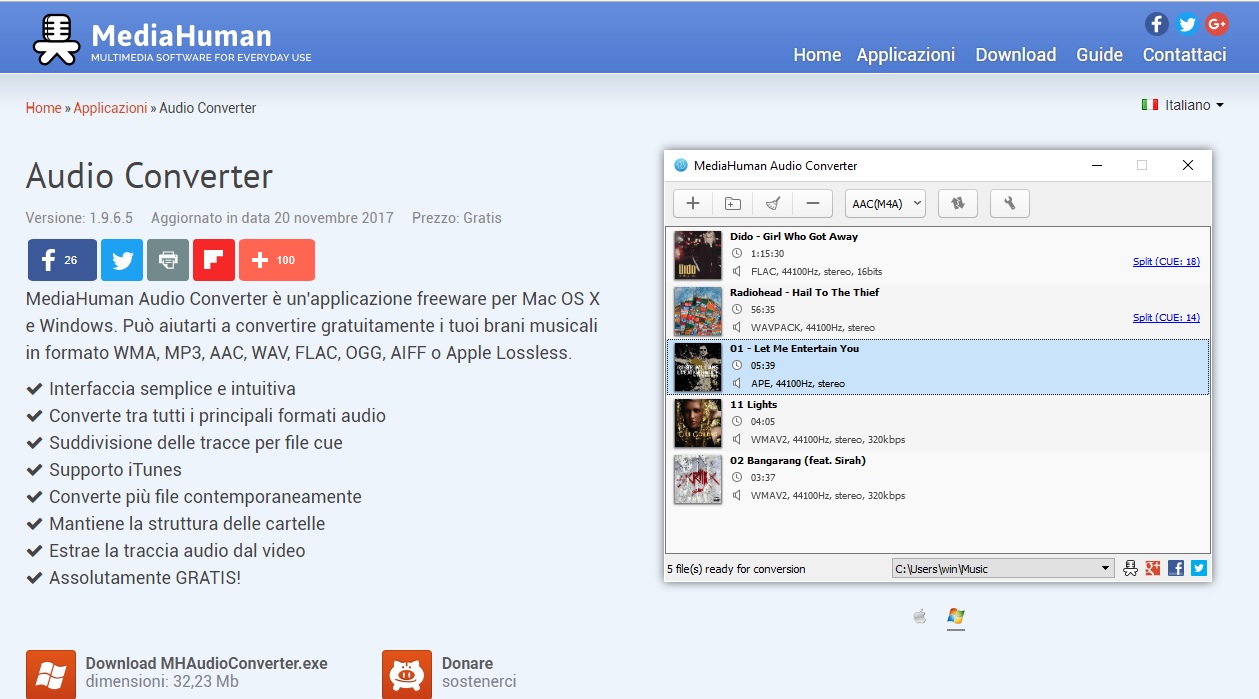Click the 11 Lights album cover
The width and height of the screenshot is (1259, 699).
coord(698,423)
